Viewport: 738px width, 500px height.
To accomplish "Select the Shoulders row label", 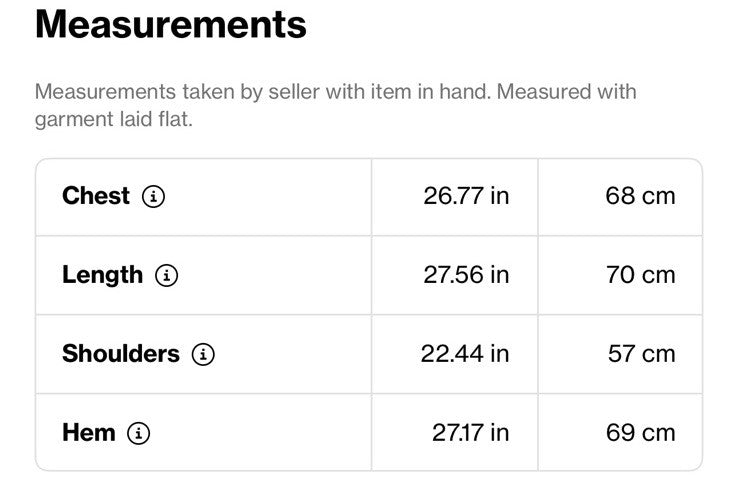I will (x=121, y=354).
